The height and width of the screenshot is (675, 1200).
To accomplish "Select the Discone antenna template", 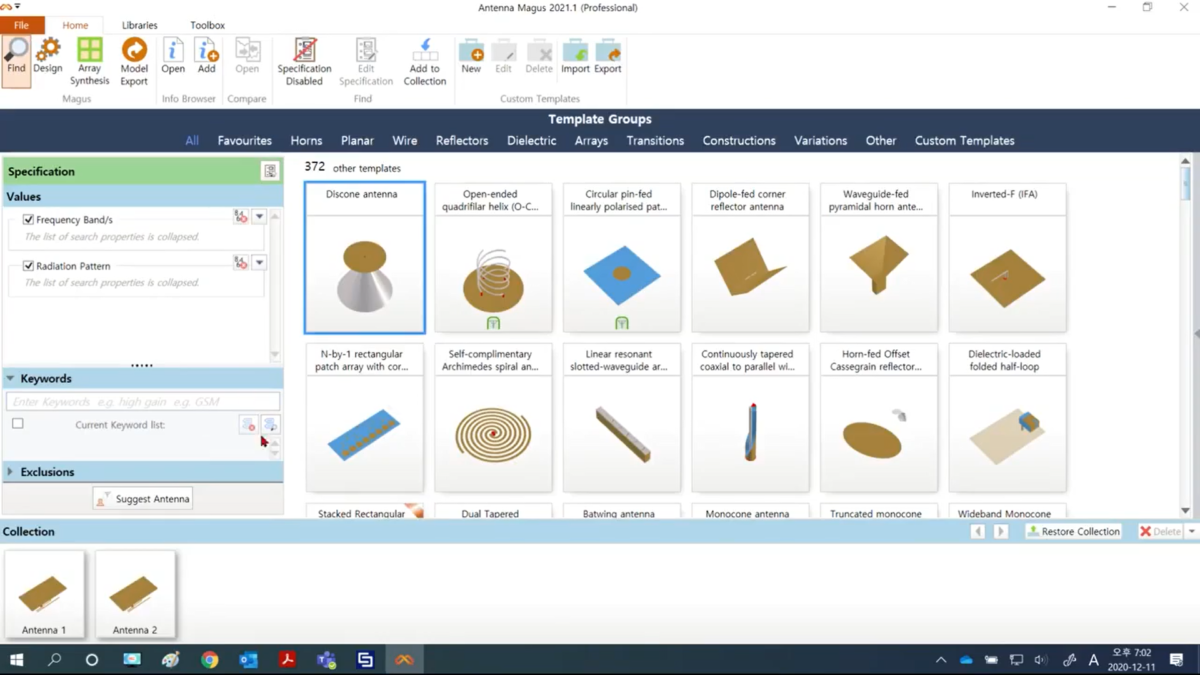I will pyautogui.click(x=365, y=258).
